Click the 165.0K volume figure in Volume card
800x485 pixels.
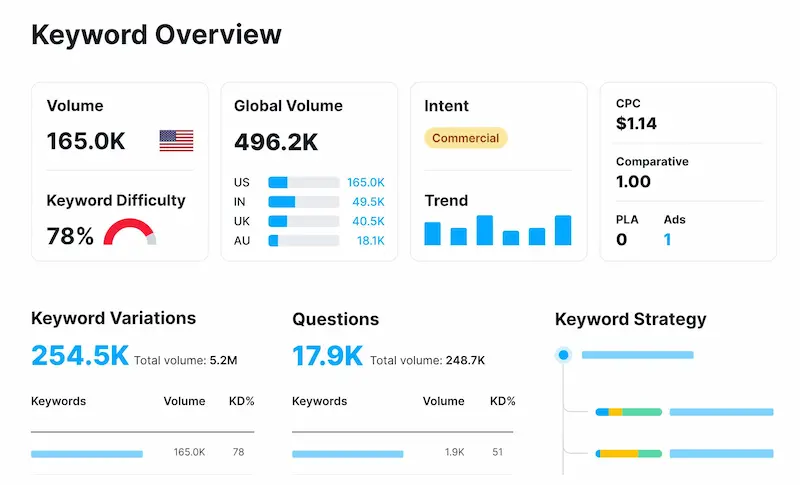pyautogui.click(x=86, y=141)
